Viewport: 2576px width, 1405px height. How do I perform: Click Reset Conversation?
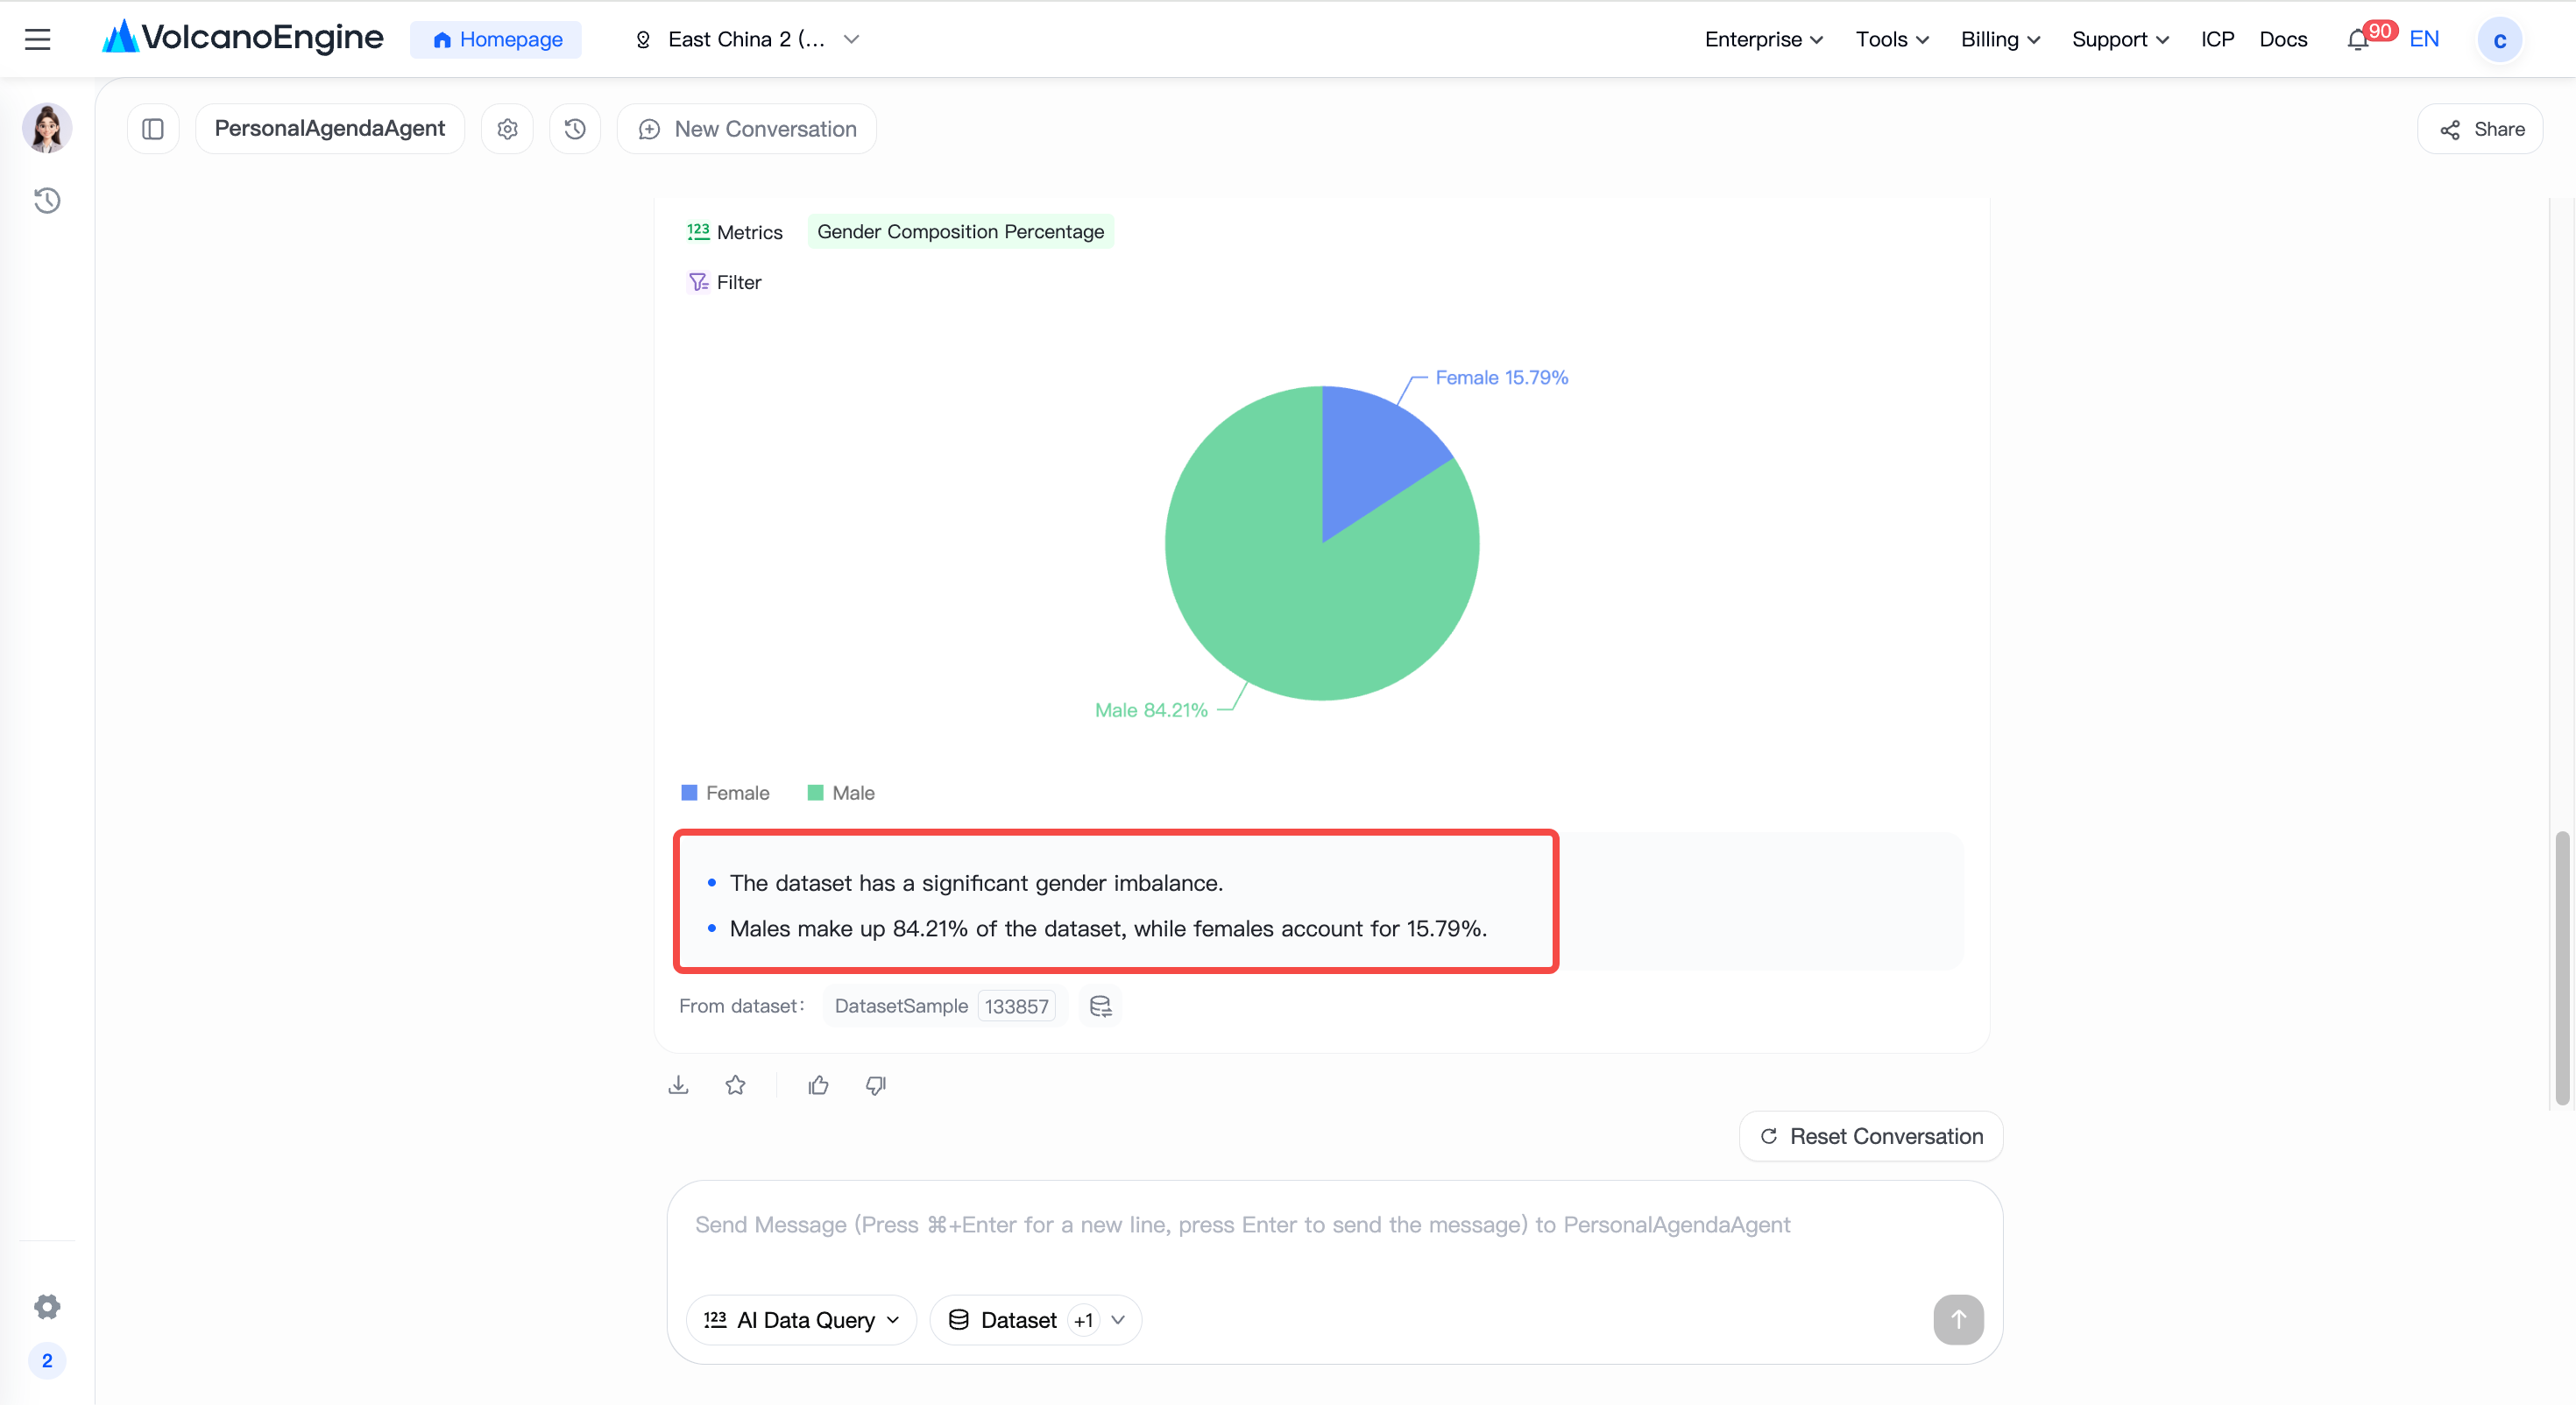(1871, 1136)
